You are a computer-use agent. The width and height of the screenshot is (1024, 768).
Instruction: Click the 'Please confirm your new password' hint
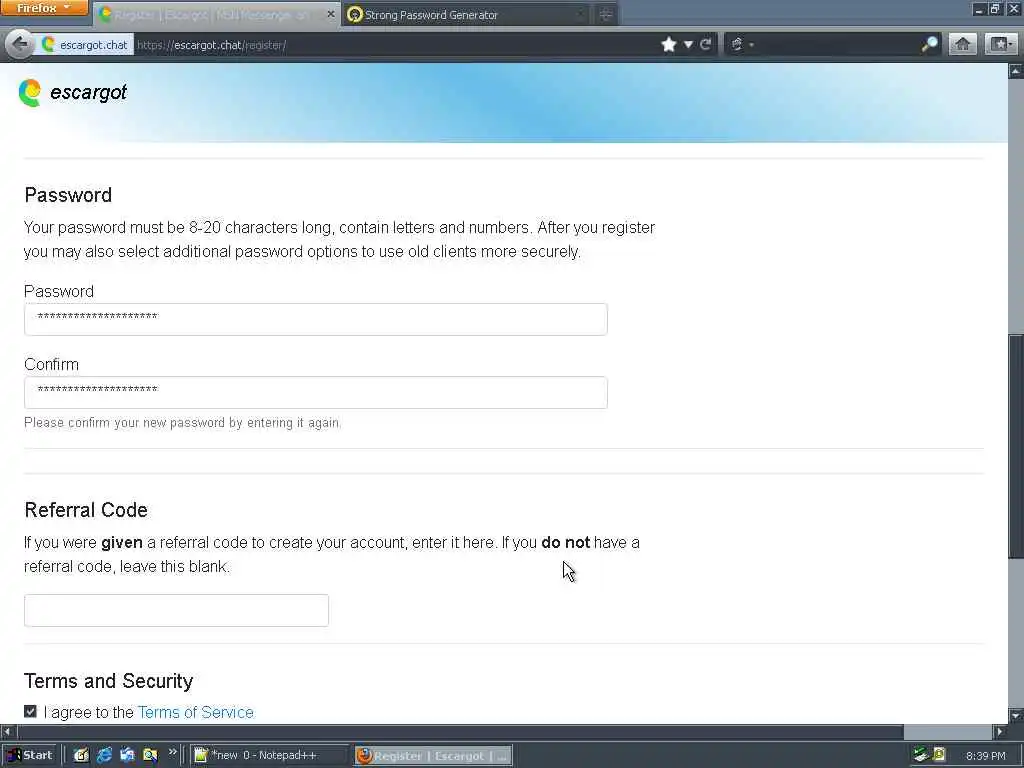point(182,423)
